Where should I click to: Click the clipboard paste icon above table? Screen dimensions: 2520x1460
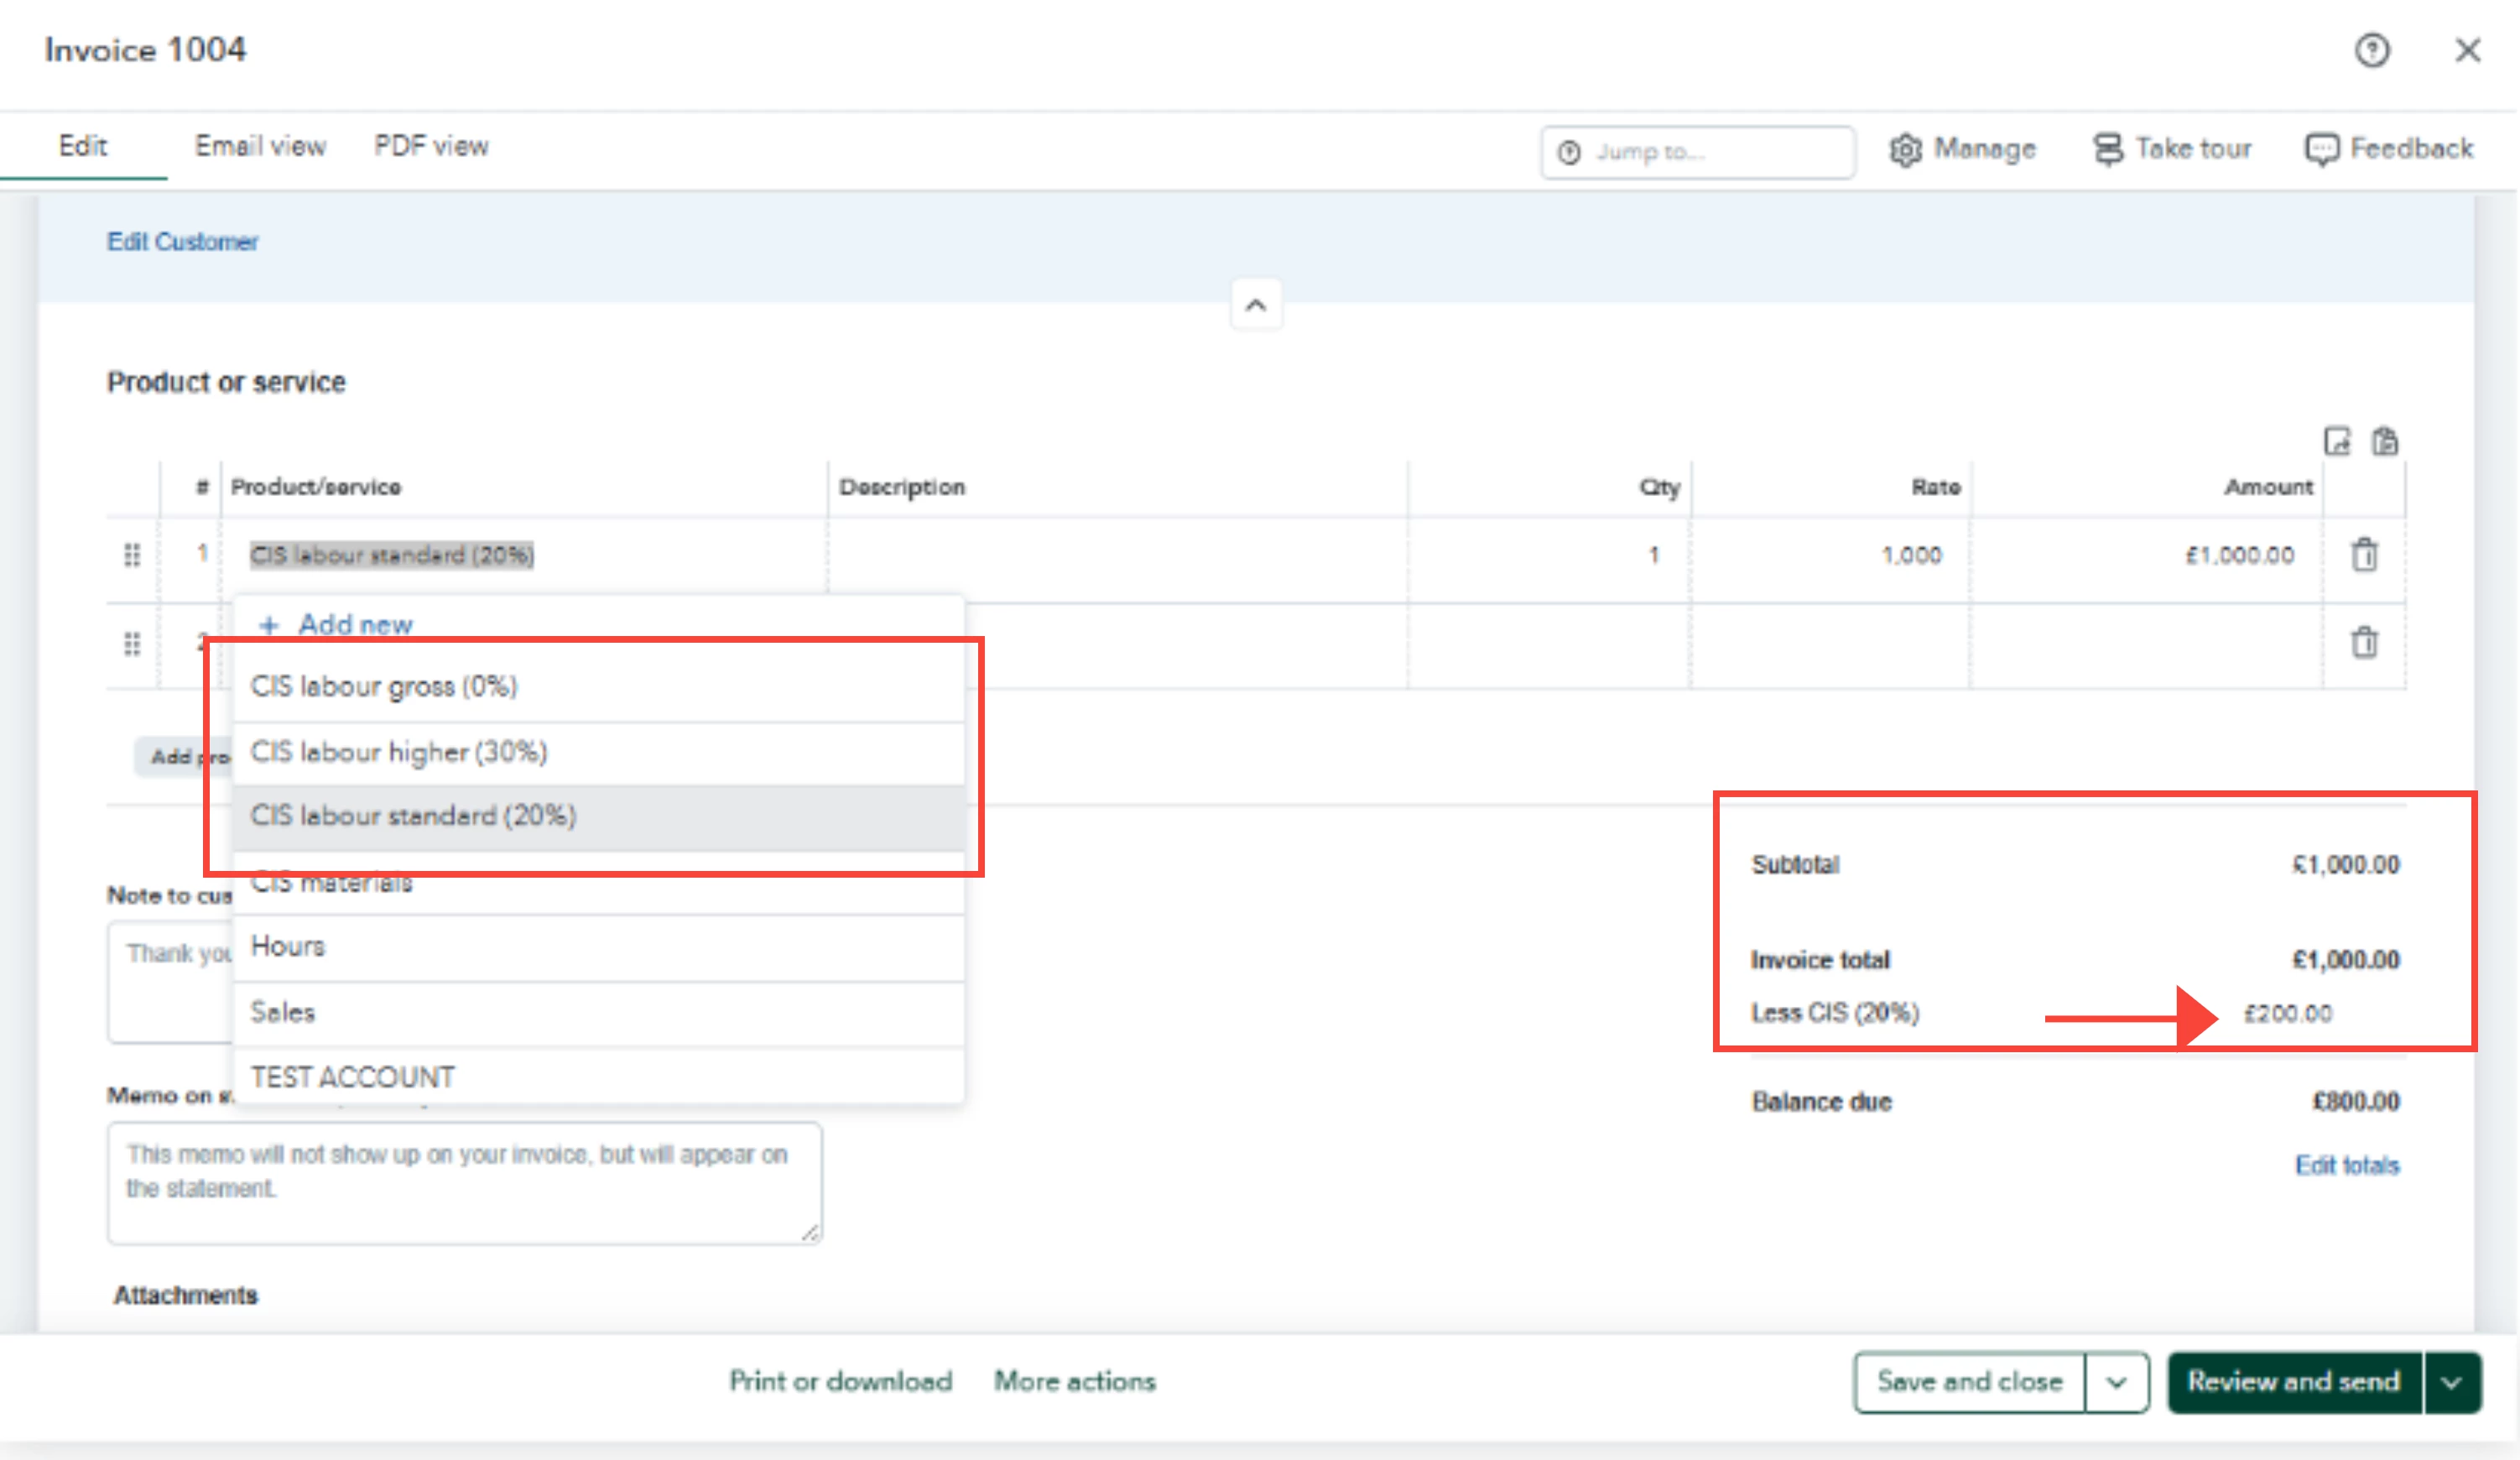pos(2385,441)
